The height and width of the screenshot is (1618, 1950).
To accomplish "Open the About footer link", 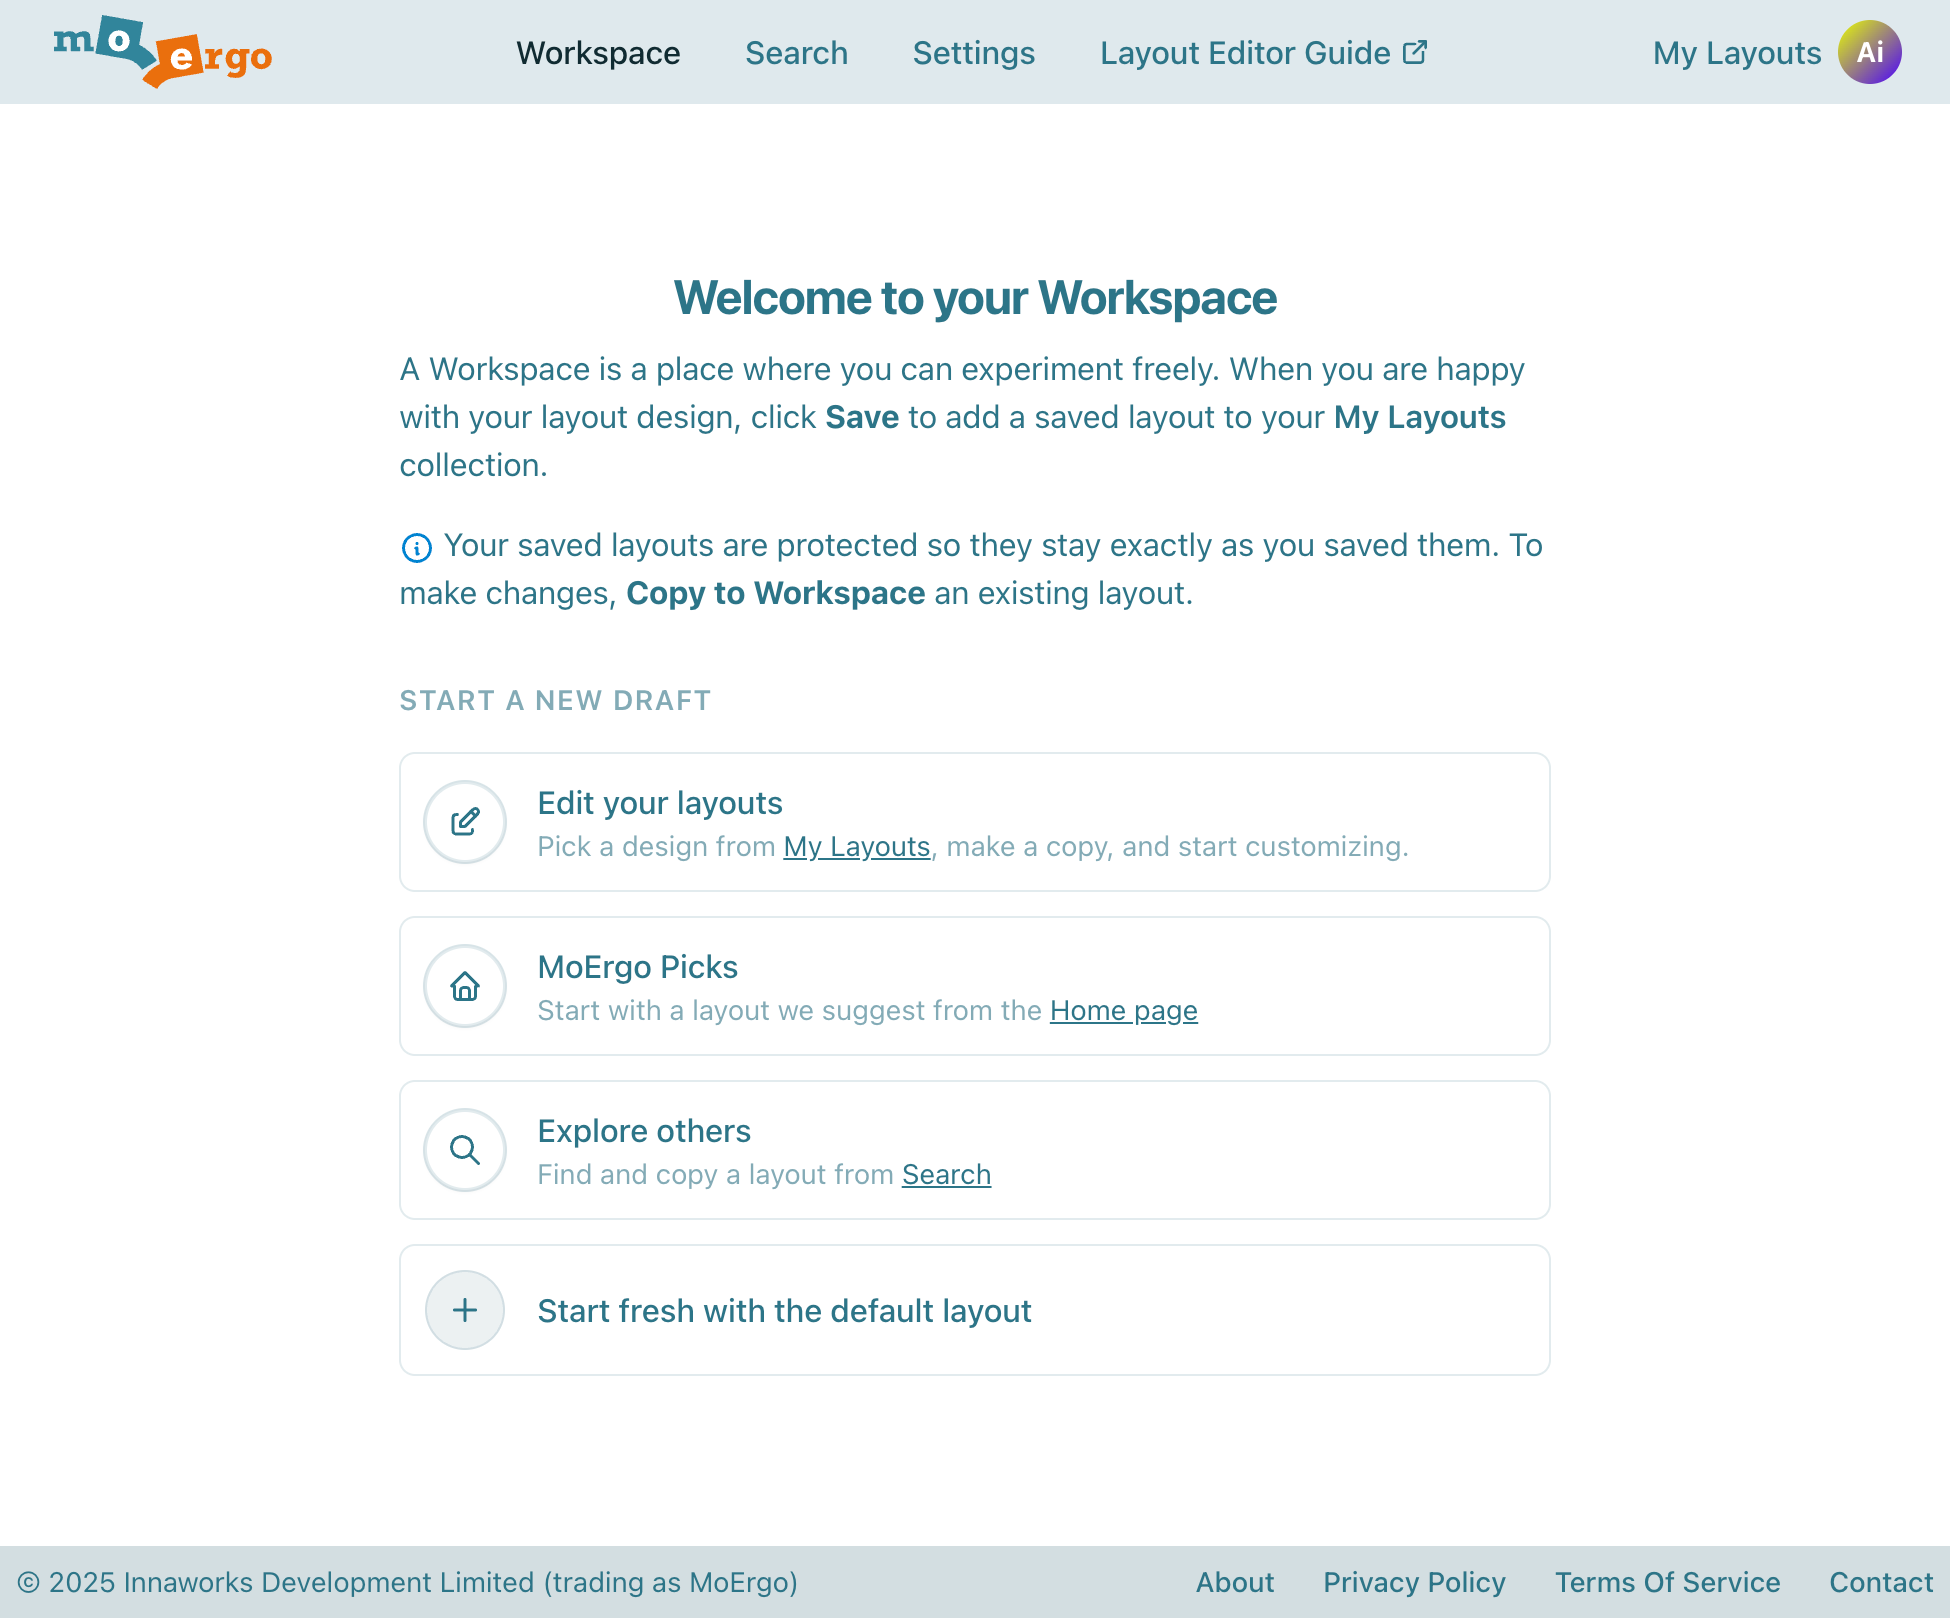I will 1235,1582.
